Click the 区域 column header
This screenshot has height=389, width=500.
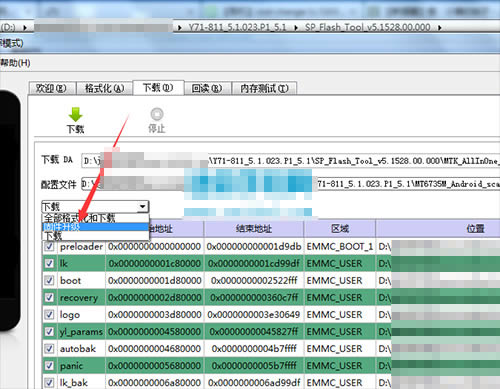340,229
